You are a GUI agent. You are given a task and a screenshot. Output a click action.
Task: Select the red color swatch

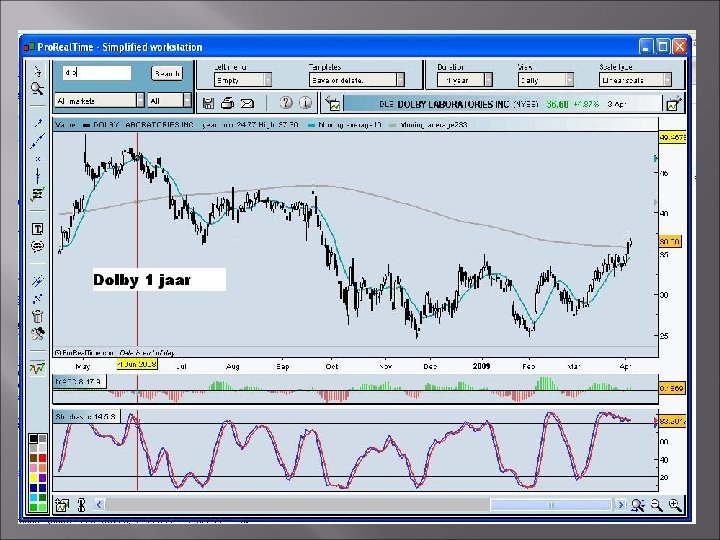(42, 458)
